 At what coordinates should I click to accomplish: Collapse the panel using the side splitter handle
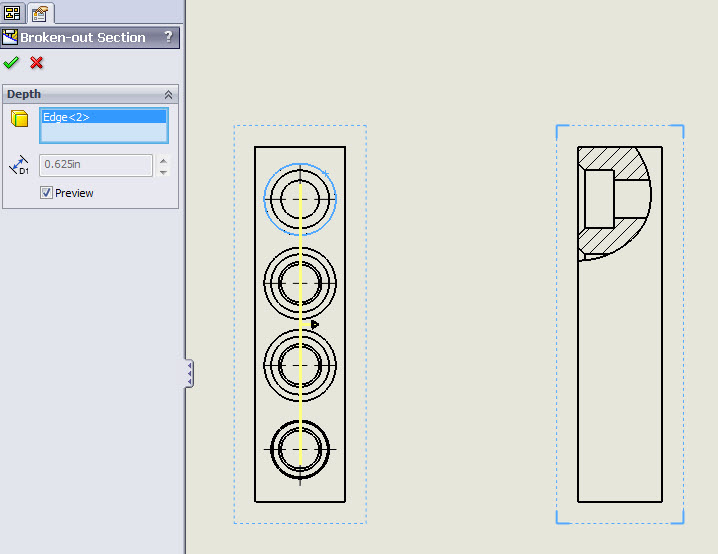pos(190,374)
